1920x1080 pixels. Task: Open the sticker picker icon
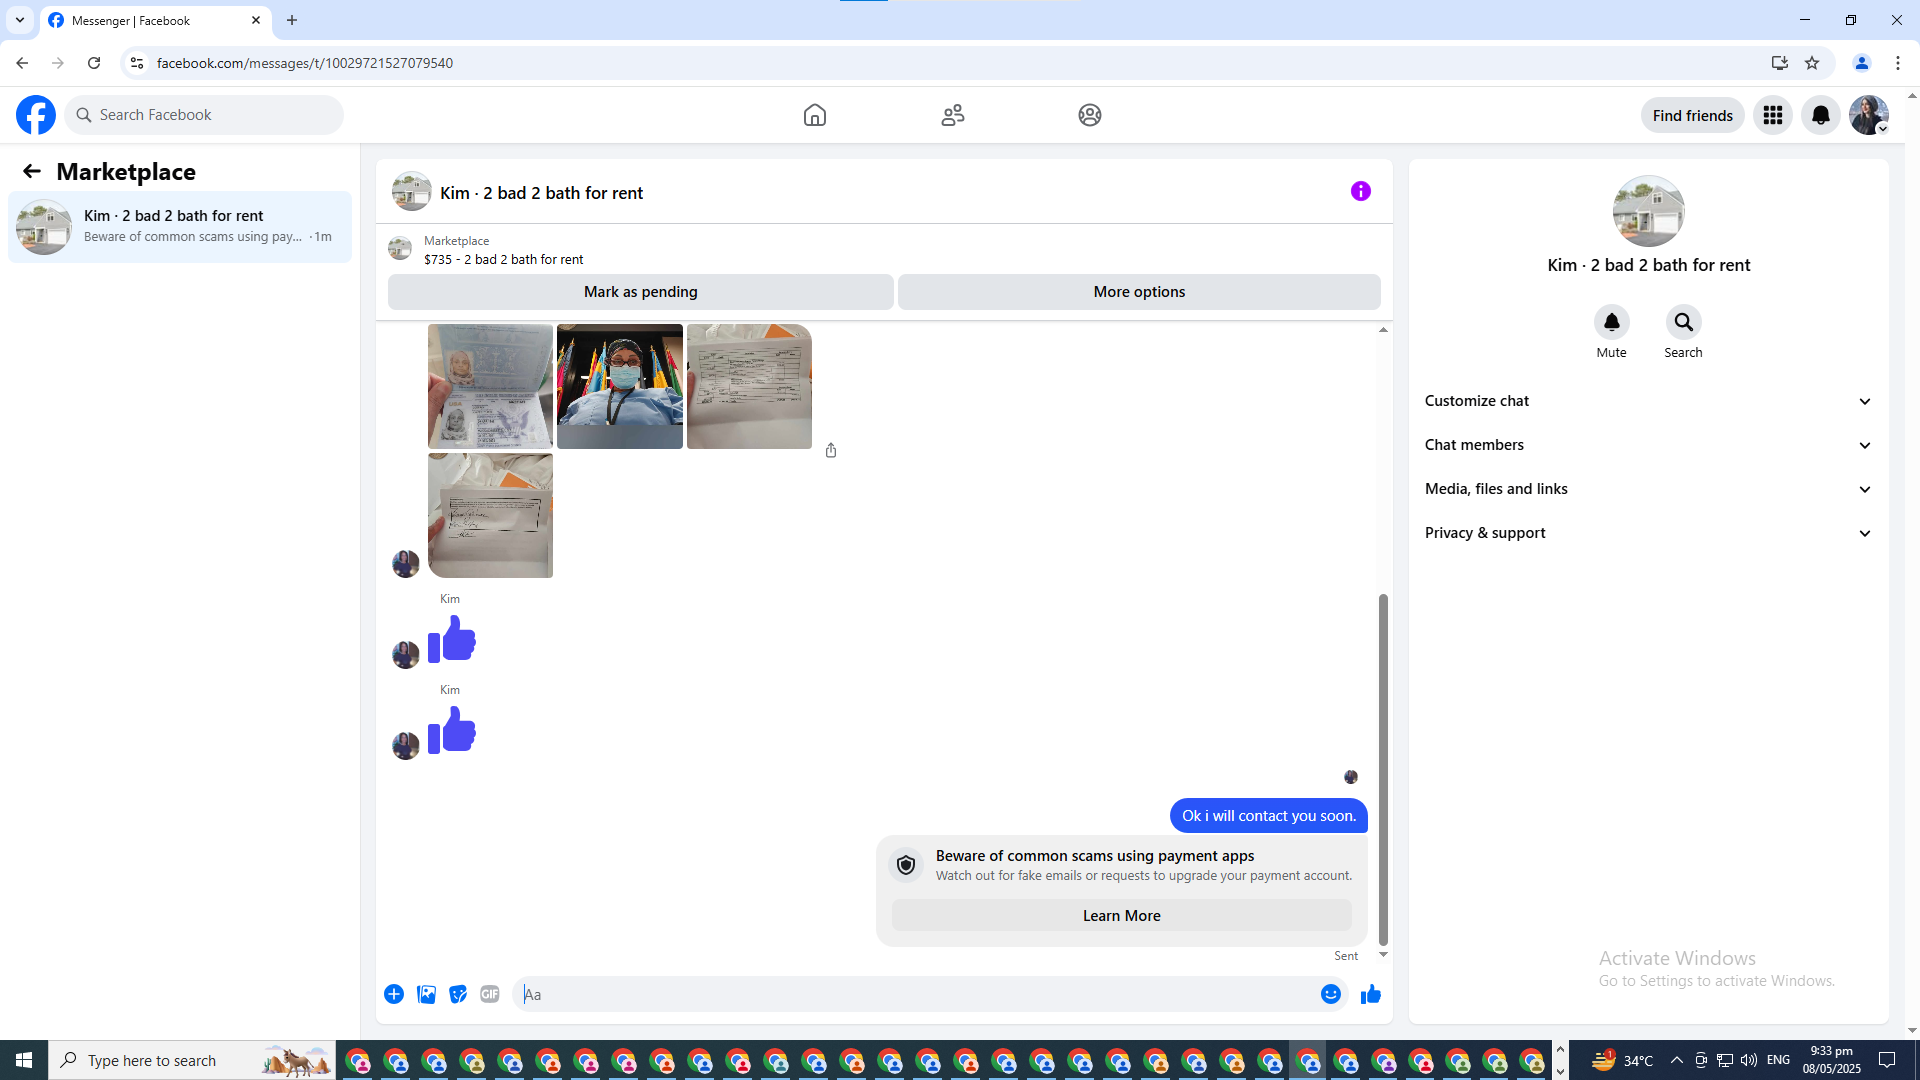[x=458, y=994]
